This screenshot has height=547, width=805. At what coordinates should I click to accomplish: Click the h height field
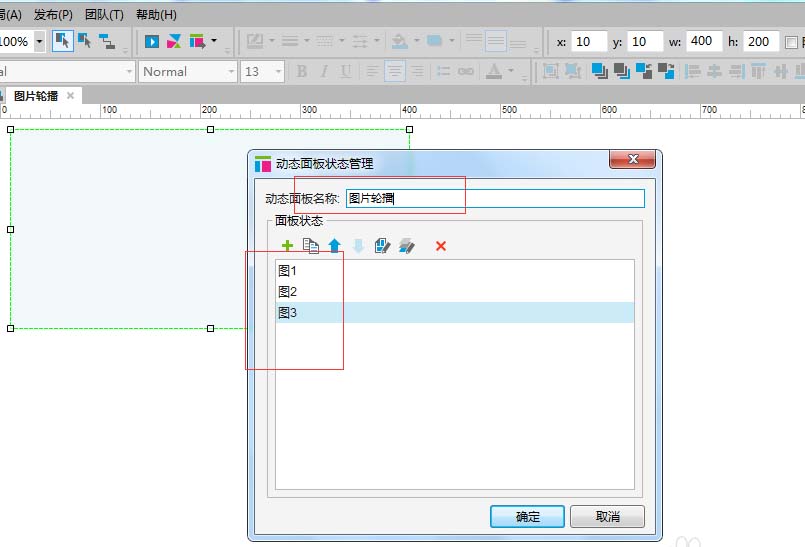tap(761, 42)
